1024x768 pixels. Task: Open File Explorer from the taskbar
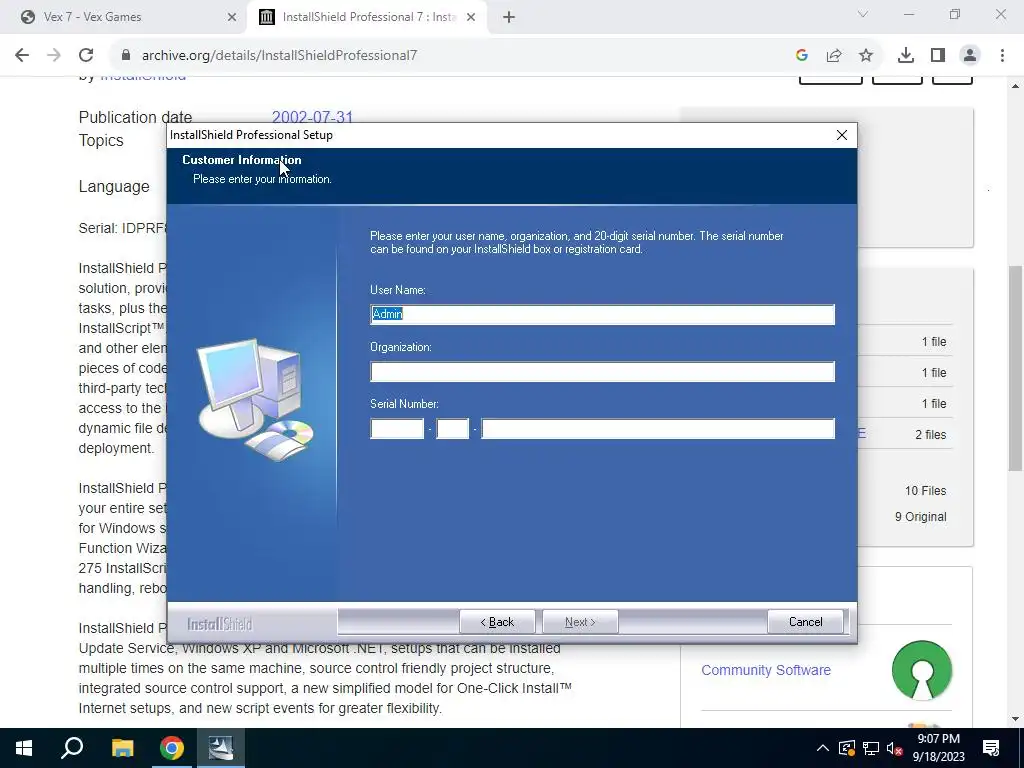point(122,748)
